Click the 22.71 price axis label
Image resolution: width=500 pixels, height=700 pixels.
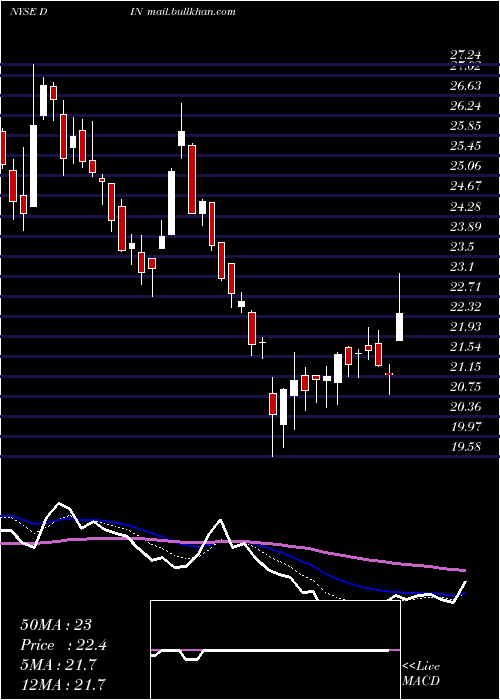pyautogui.click(x=465, y=286)
